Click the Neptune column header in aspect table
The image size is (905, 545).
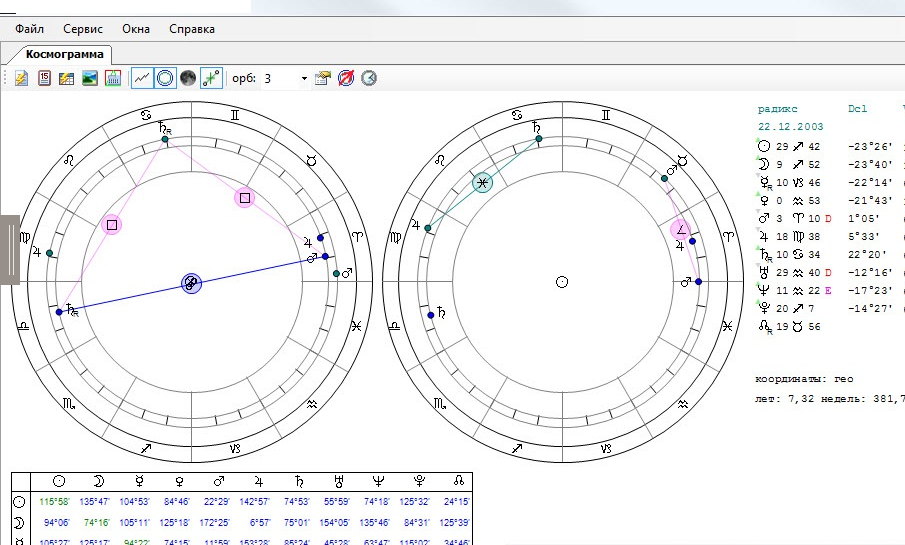click(x=379, y=481)
